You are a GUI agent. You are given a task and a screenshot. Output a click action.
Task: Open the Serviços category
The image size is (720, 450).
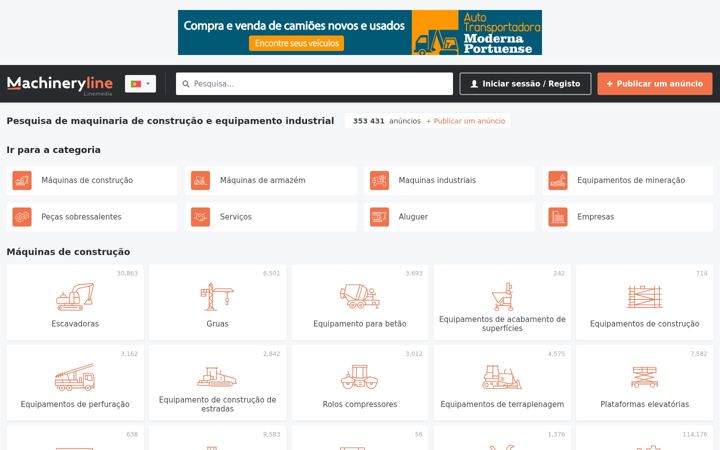(236, 217)
